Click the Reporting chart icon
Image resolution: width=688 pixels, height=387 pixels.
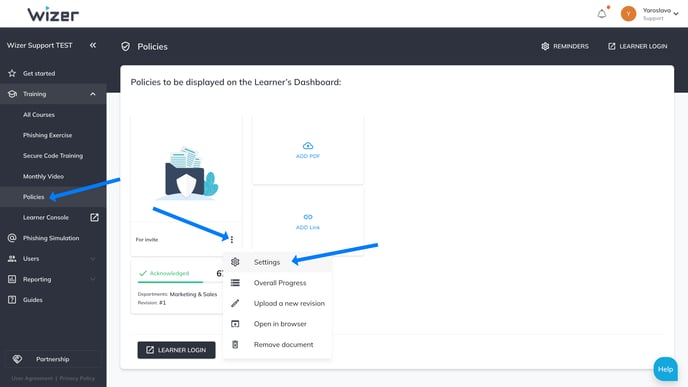pyautogui.click(x=12, y=279)
